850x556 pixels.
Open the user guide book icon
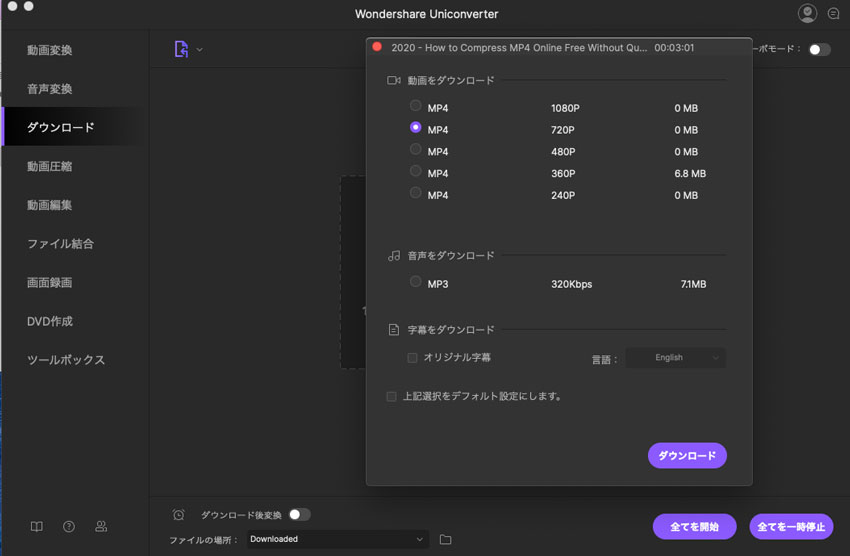pyautogui.click(x=36, y=526)
